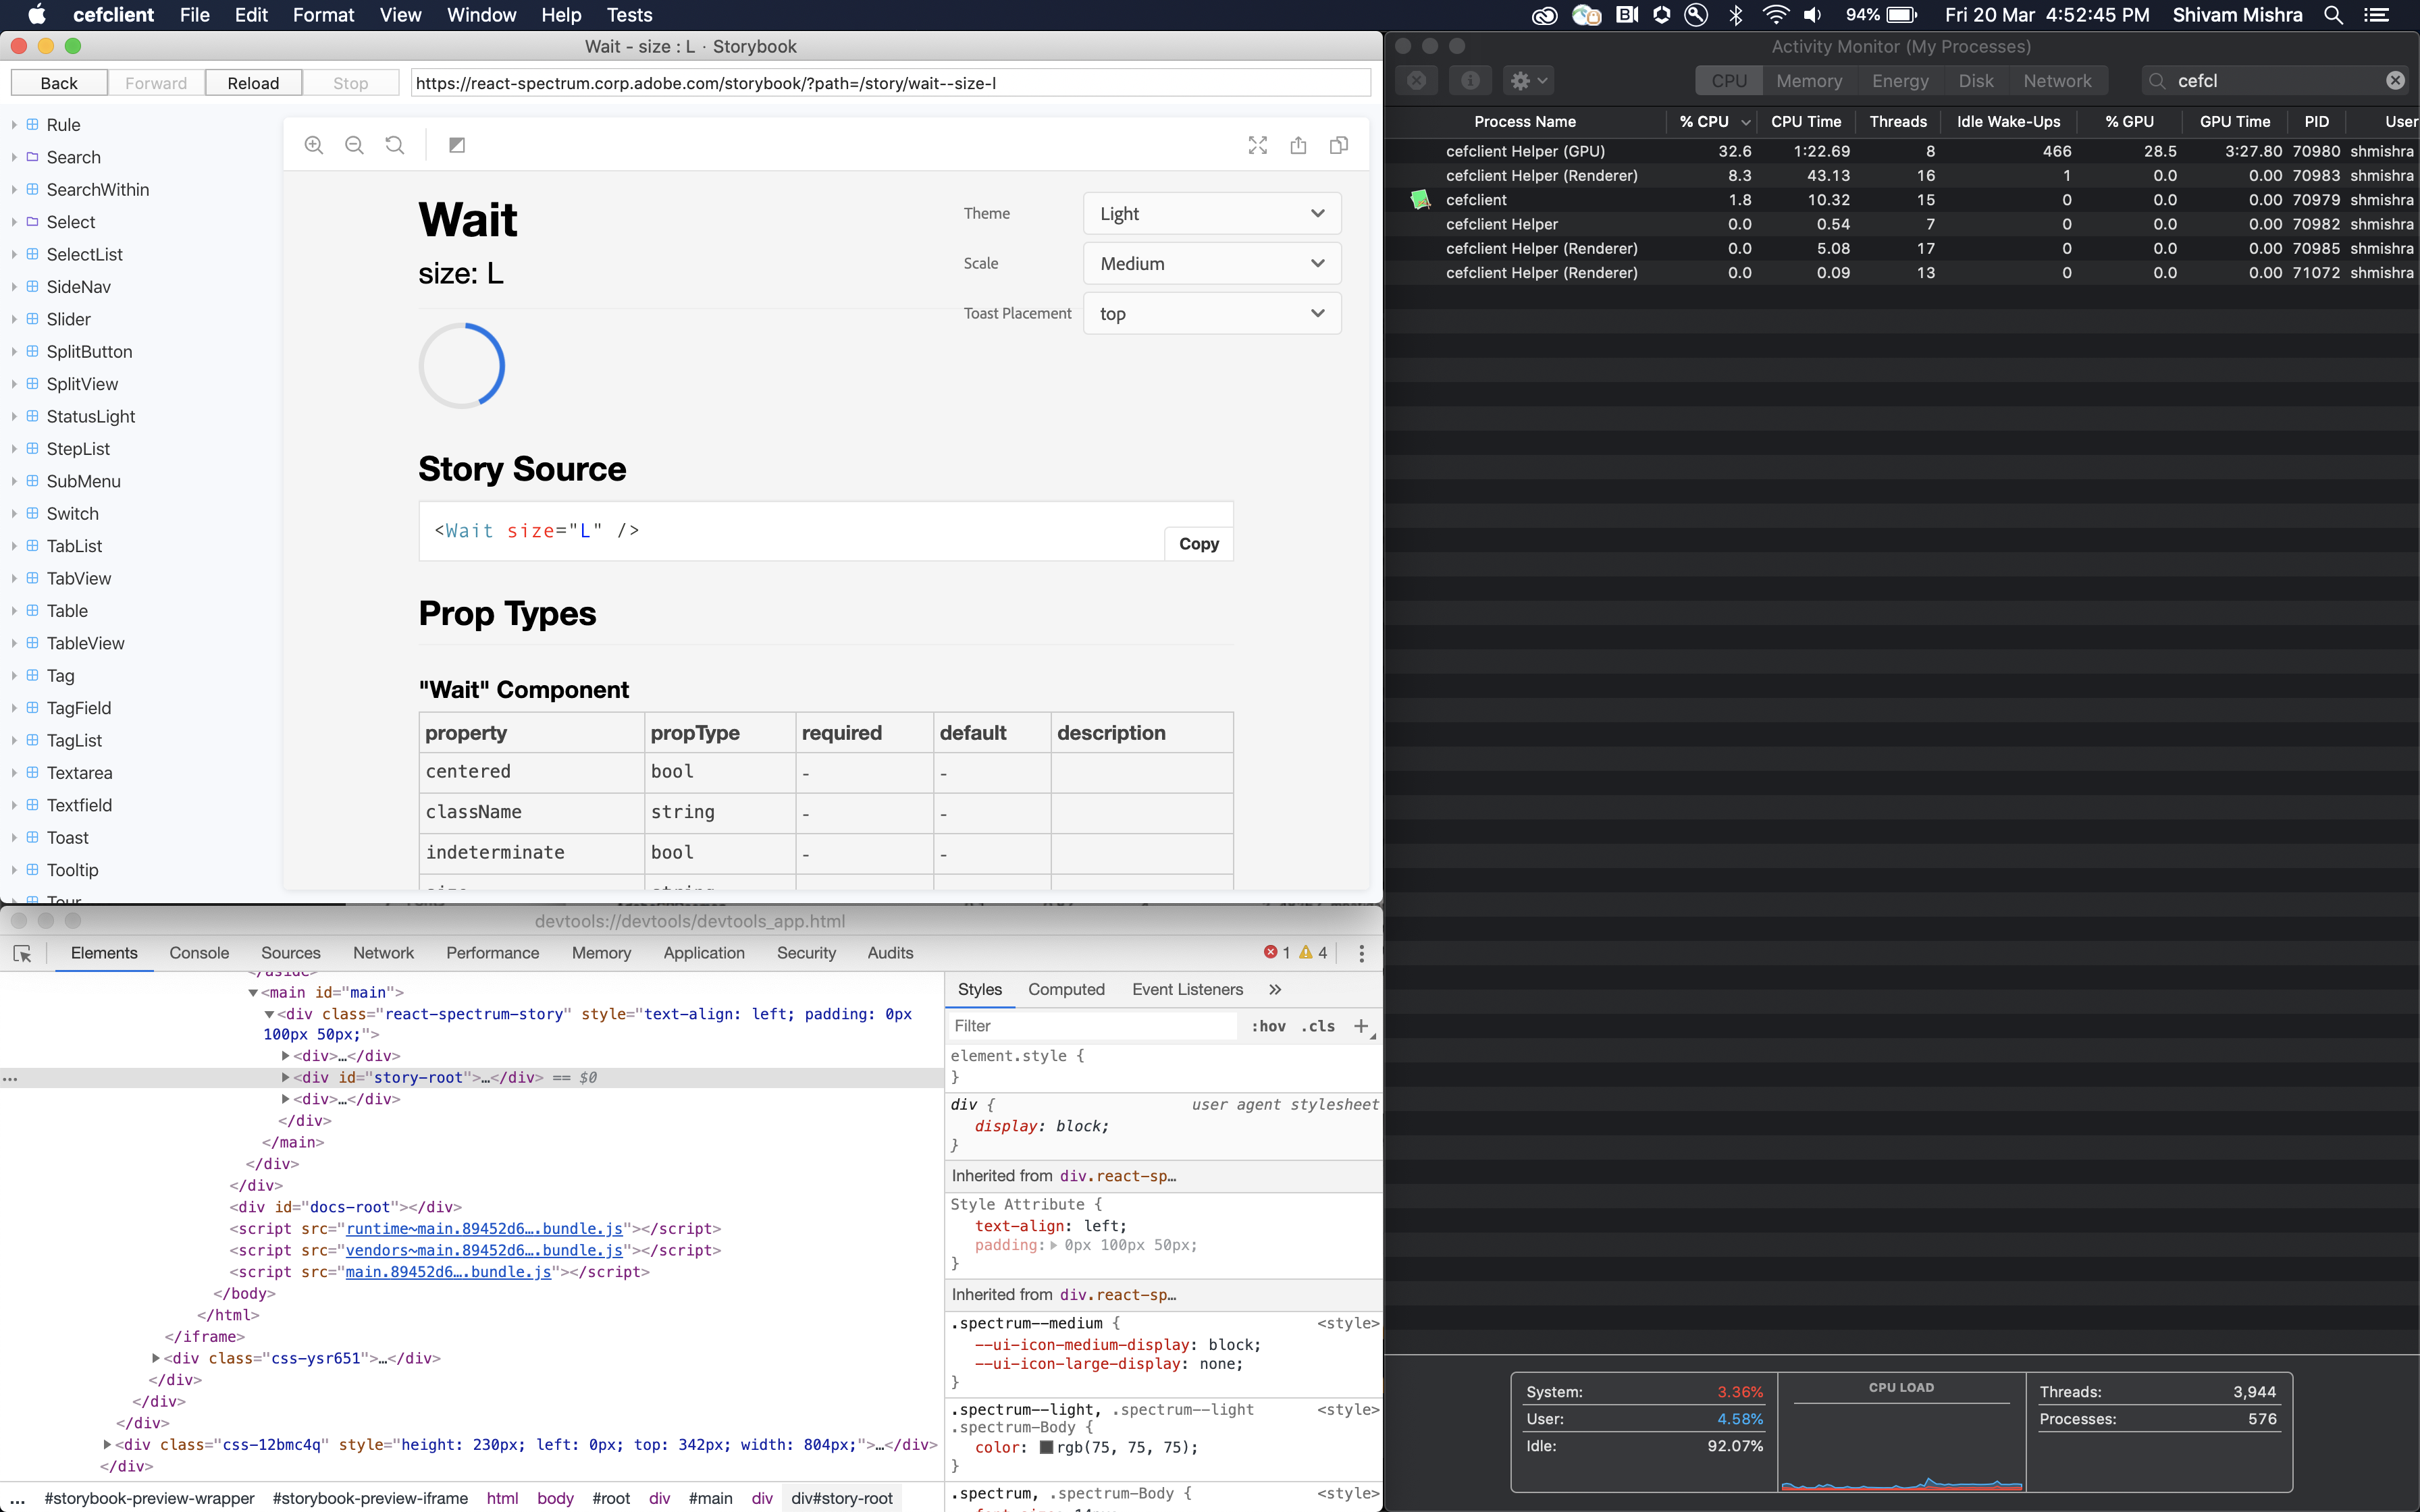Open the runtime~main bundle.js script link

487,1228
